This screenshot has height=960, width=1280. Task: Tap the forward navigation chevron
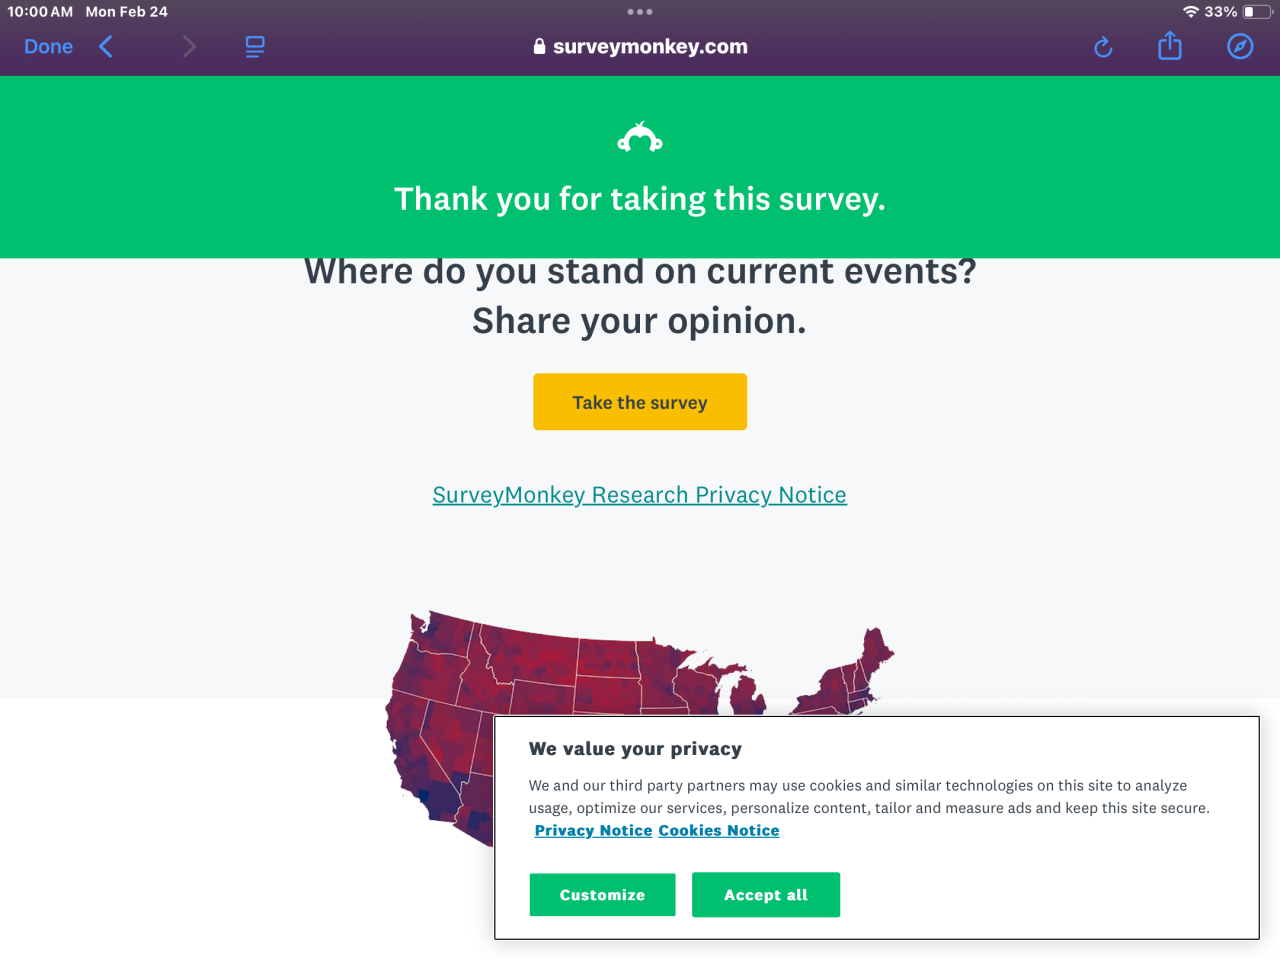[x=189, y=47]
